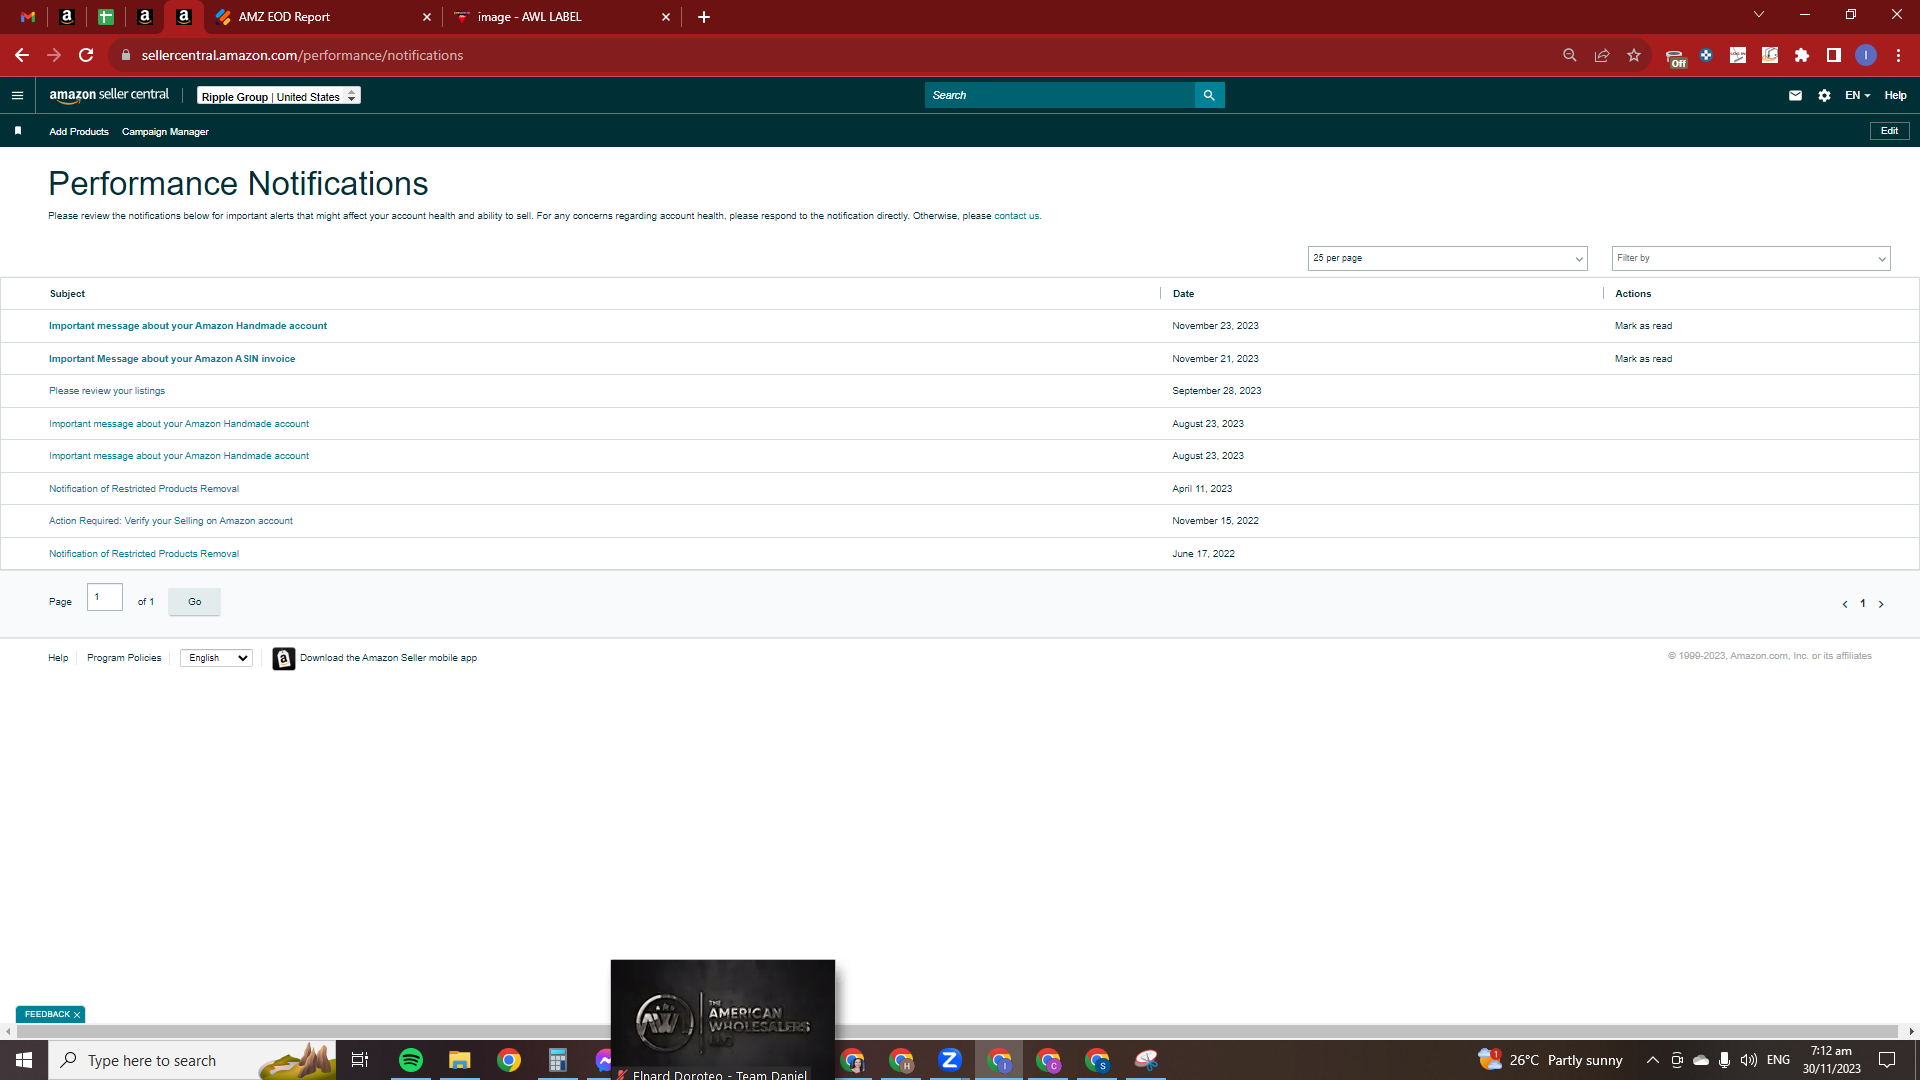Click the page number input box
Image resolution: width=1920 pixels, height=1080 pixels.
105,597
